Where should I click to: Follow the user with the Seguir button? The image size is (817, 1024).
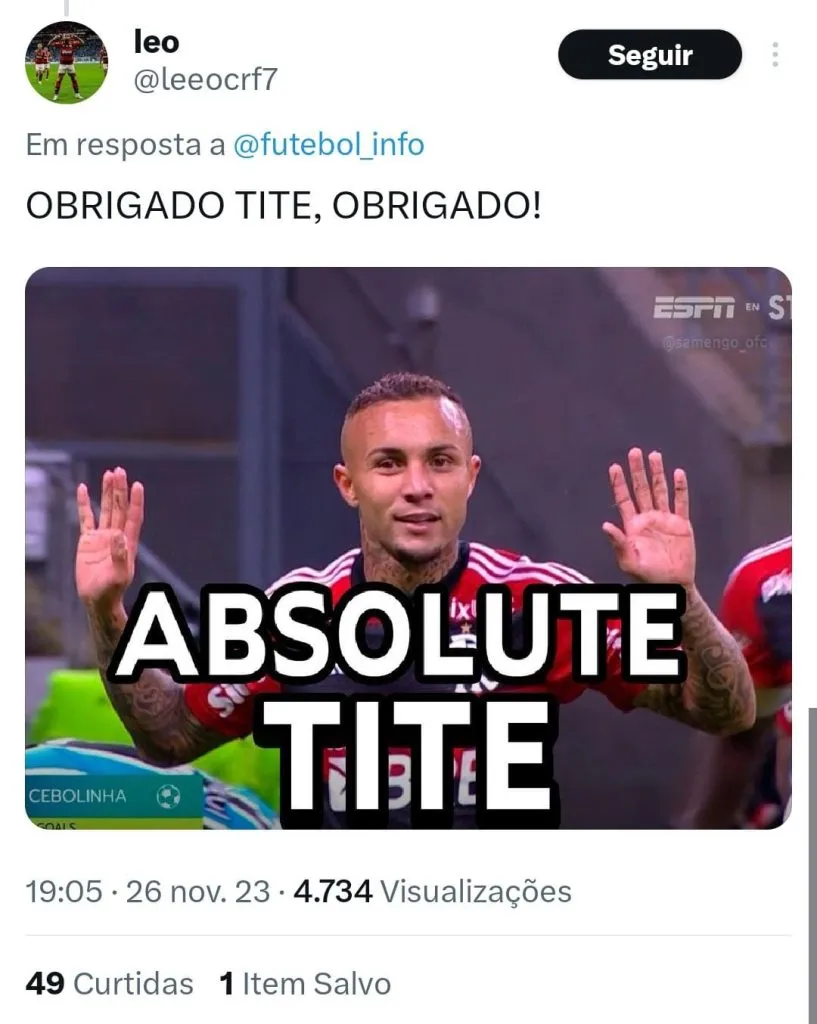[650, 55]
